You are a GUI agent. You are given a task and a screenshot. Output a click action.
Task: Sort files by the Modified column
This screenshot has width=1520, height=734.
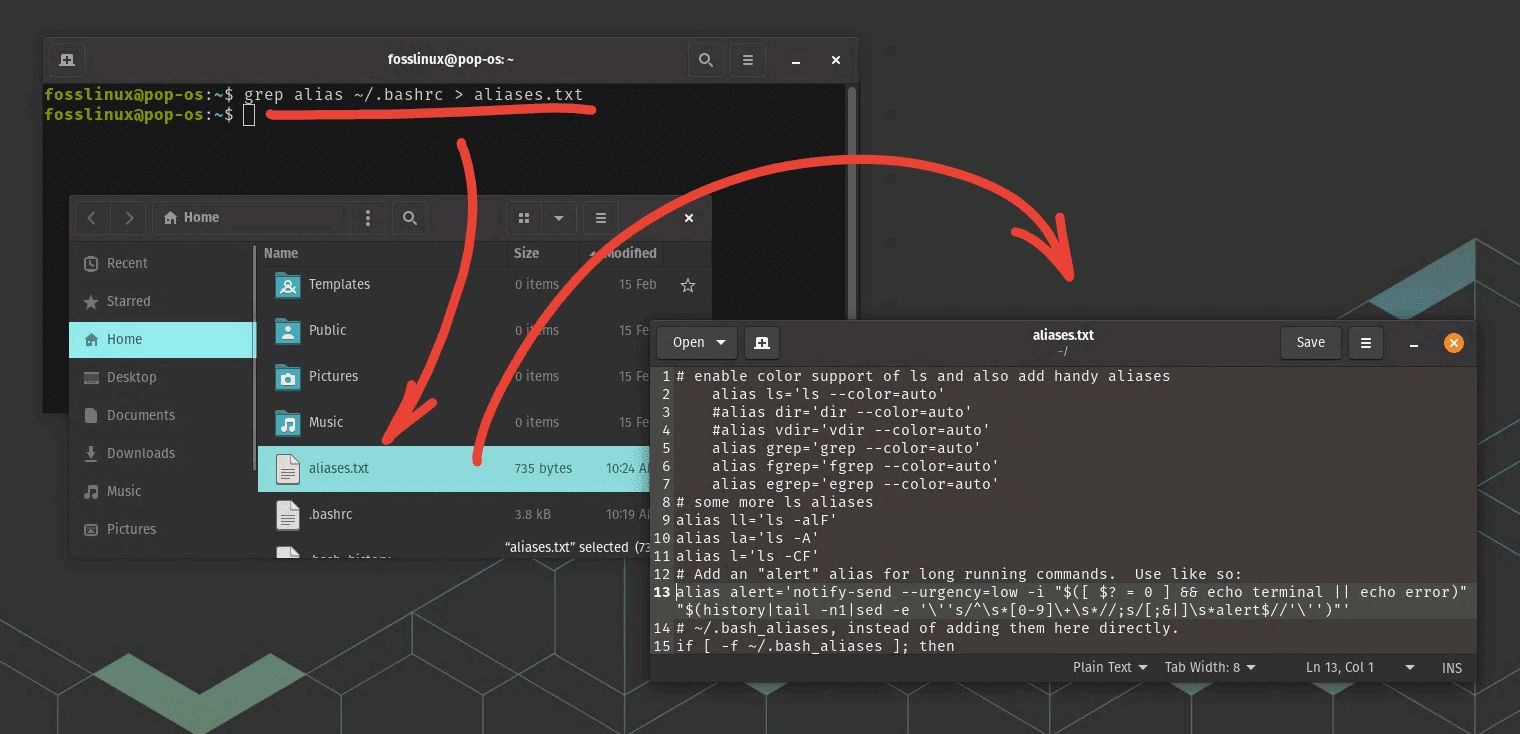tap(621, 253)
